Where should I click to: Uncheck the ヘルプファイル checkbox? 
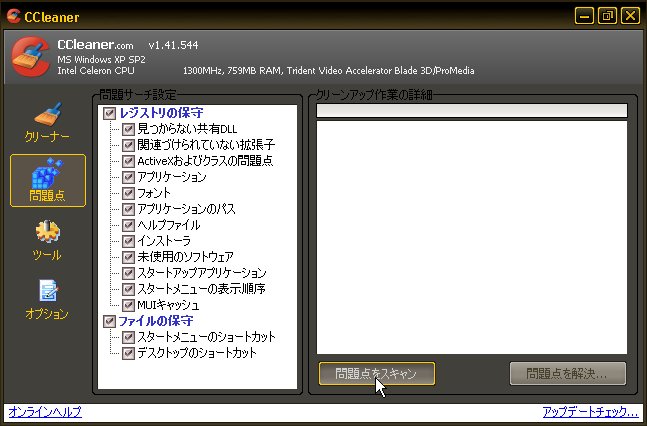[x=128, y=225]
